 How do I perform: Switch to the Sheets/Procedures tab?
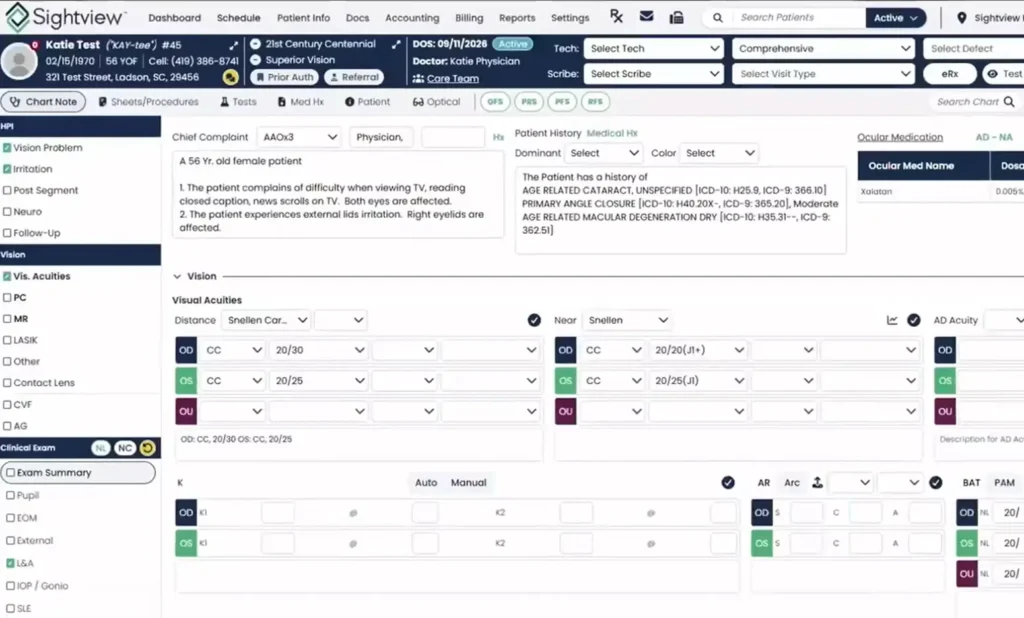pos(148,102)
